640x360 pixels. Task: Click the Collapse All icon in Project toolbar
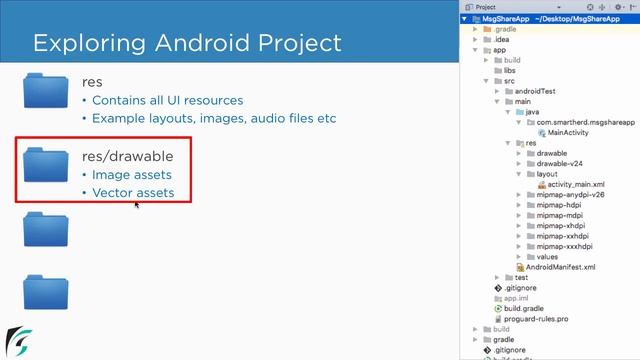click(x=602, y=7)
